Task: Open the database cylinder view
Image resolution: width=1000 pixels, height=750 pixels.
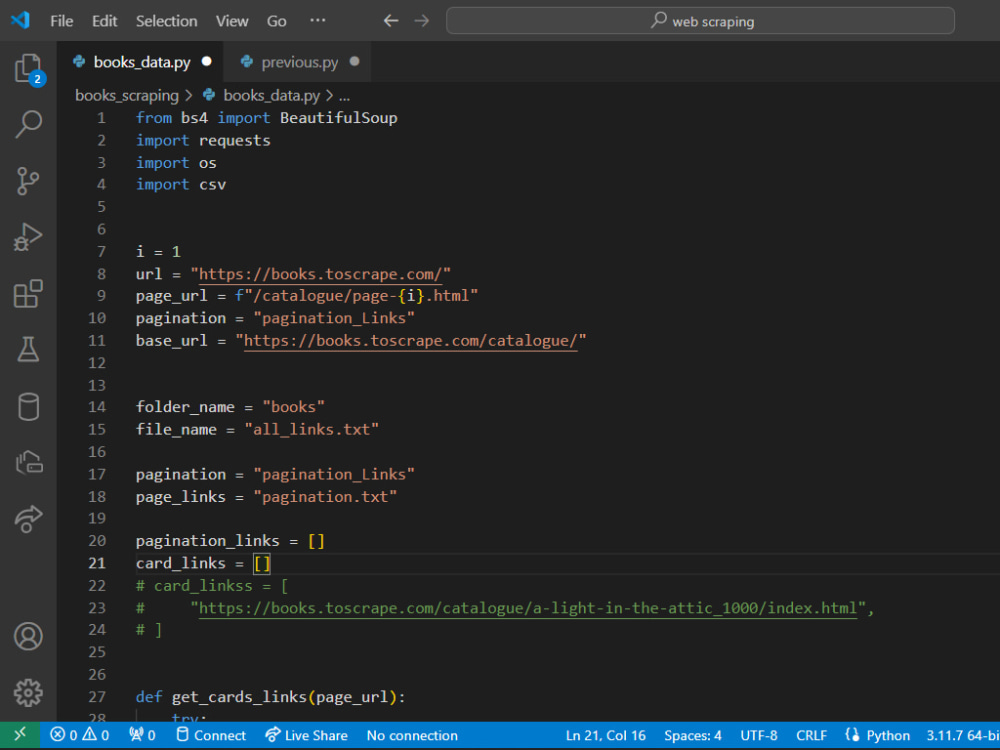Action: [28, 406]
